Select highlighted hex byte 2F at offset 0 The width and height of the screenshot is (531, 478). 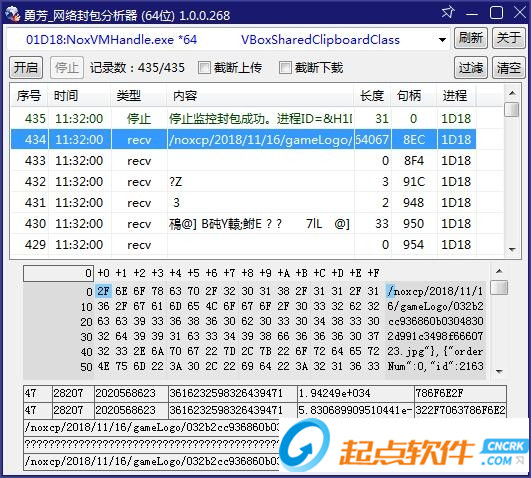(103, 291)
